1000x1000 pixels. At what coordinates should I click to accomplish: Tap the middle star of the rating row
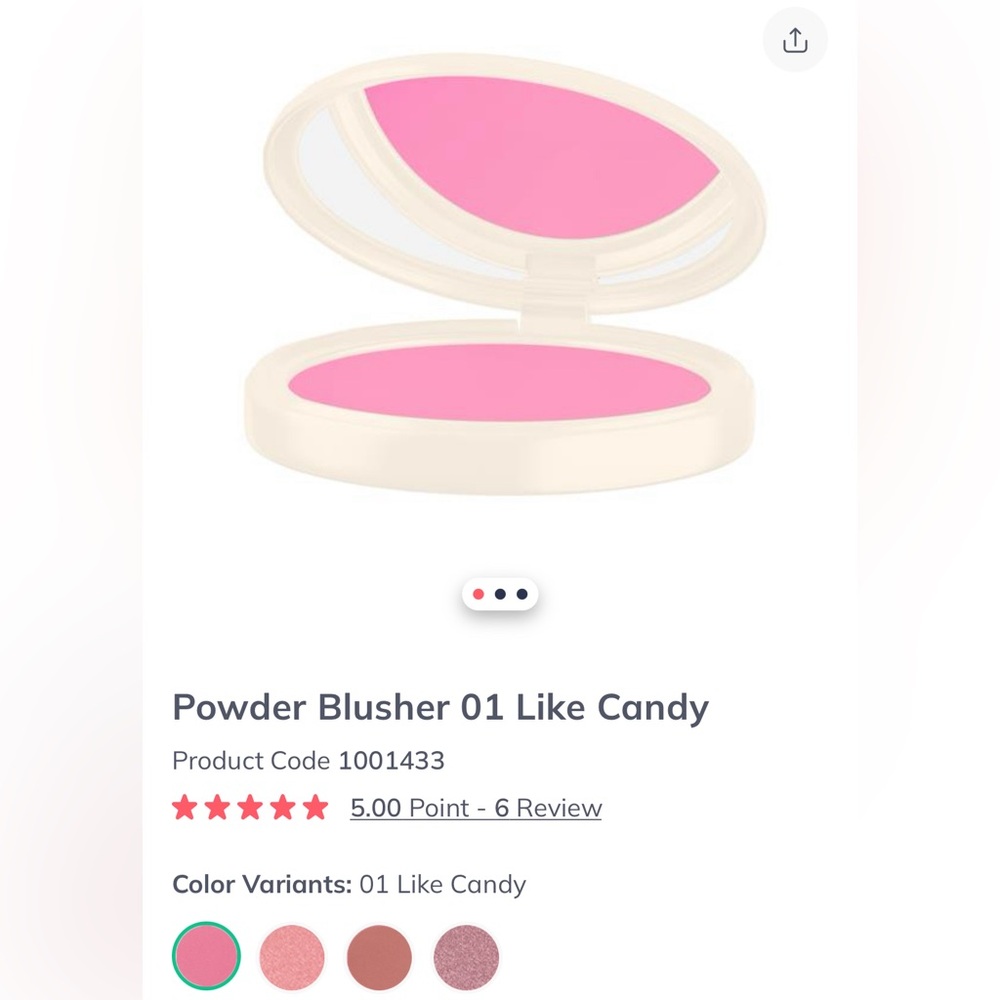coord(250,807)
